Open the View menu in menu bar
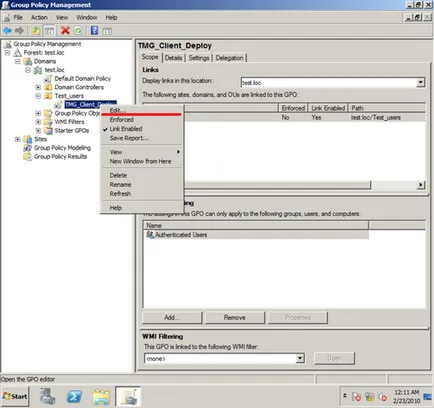This screenshot has height=408, width=434. (x=62, y=18)
